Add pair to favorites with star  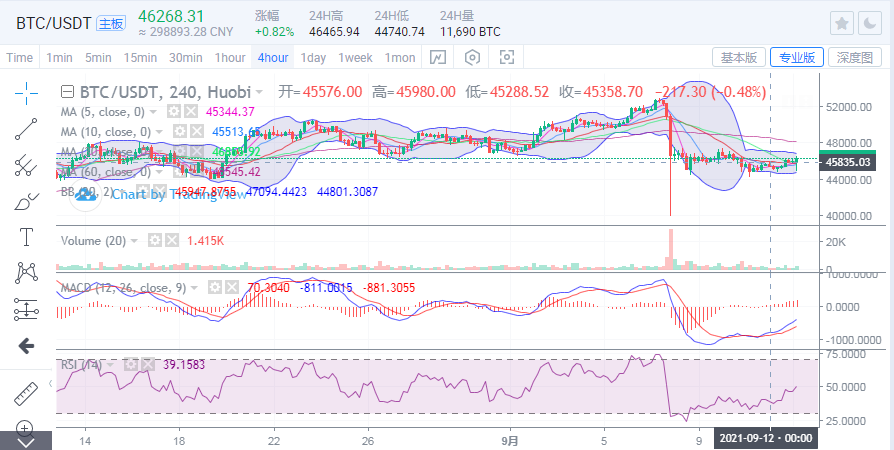[842, 22]
